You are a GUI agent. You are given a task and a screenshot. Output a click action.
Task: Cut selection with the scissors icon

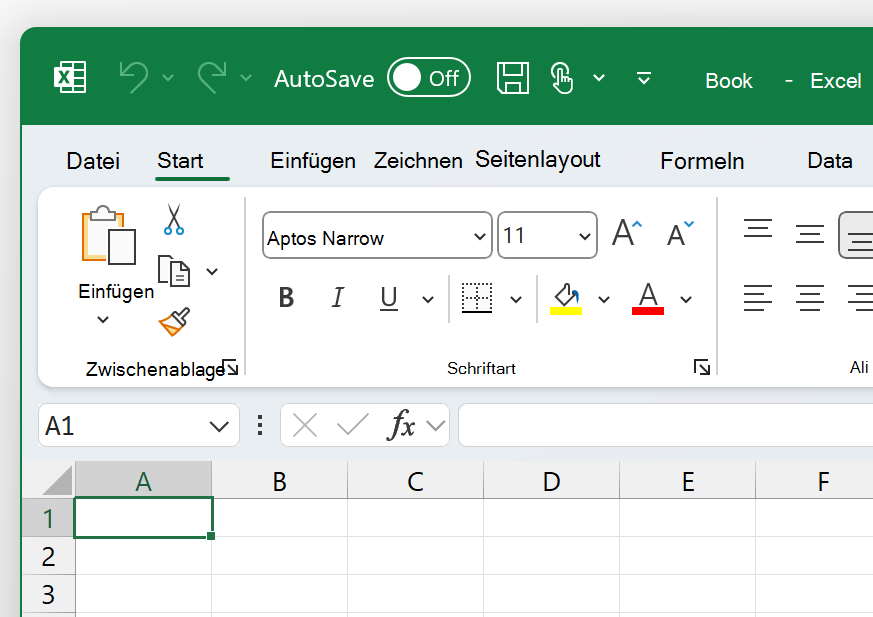174,219
